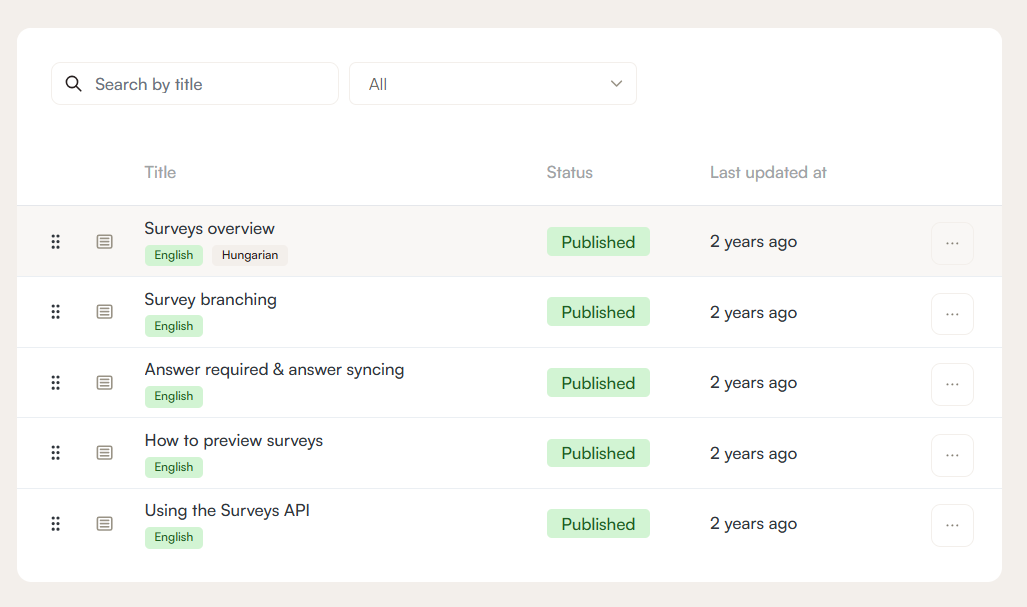
Task: Open more options for Using the Surveys API
Action: pyautogui.click(x=952, y=525)
